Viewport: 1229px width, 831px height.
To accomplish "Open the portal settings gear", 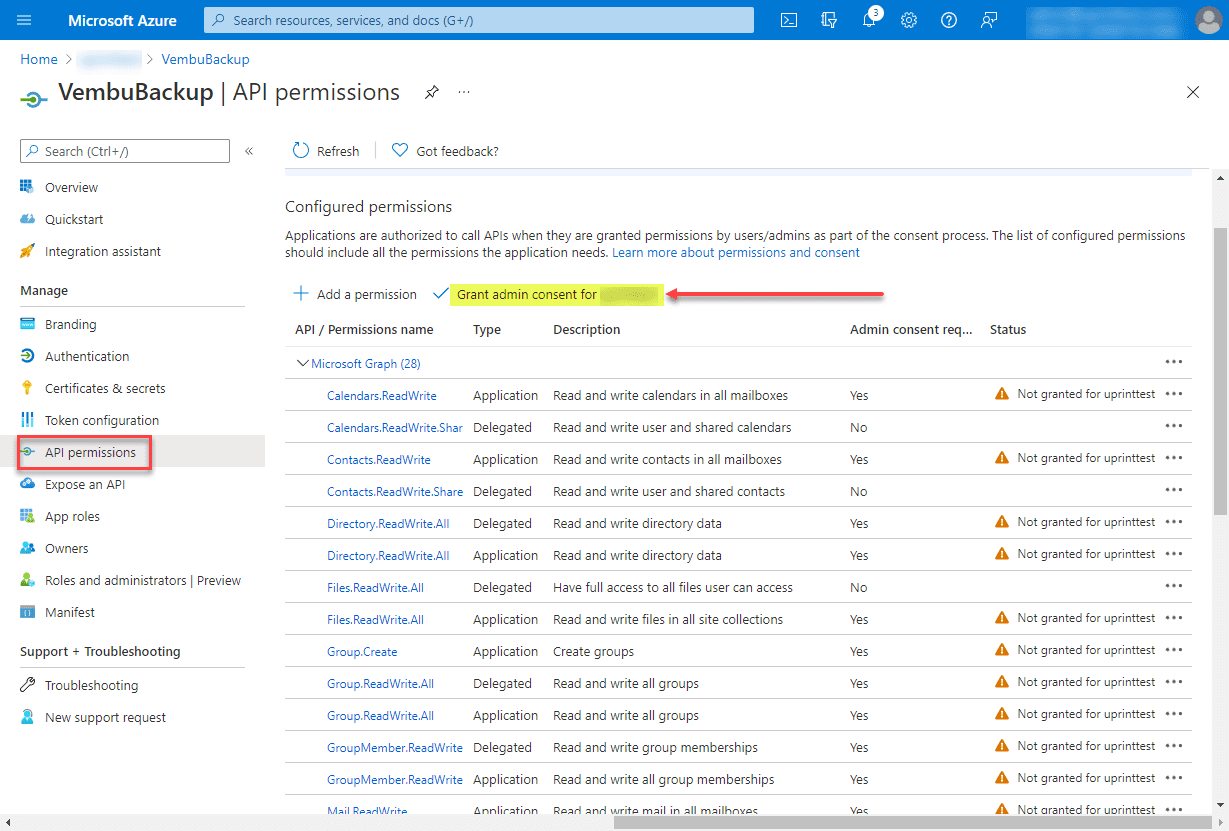I will click(909, 20).
